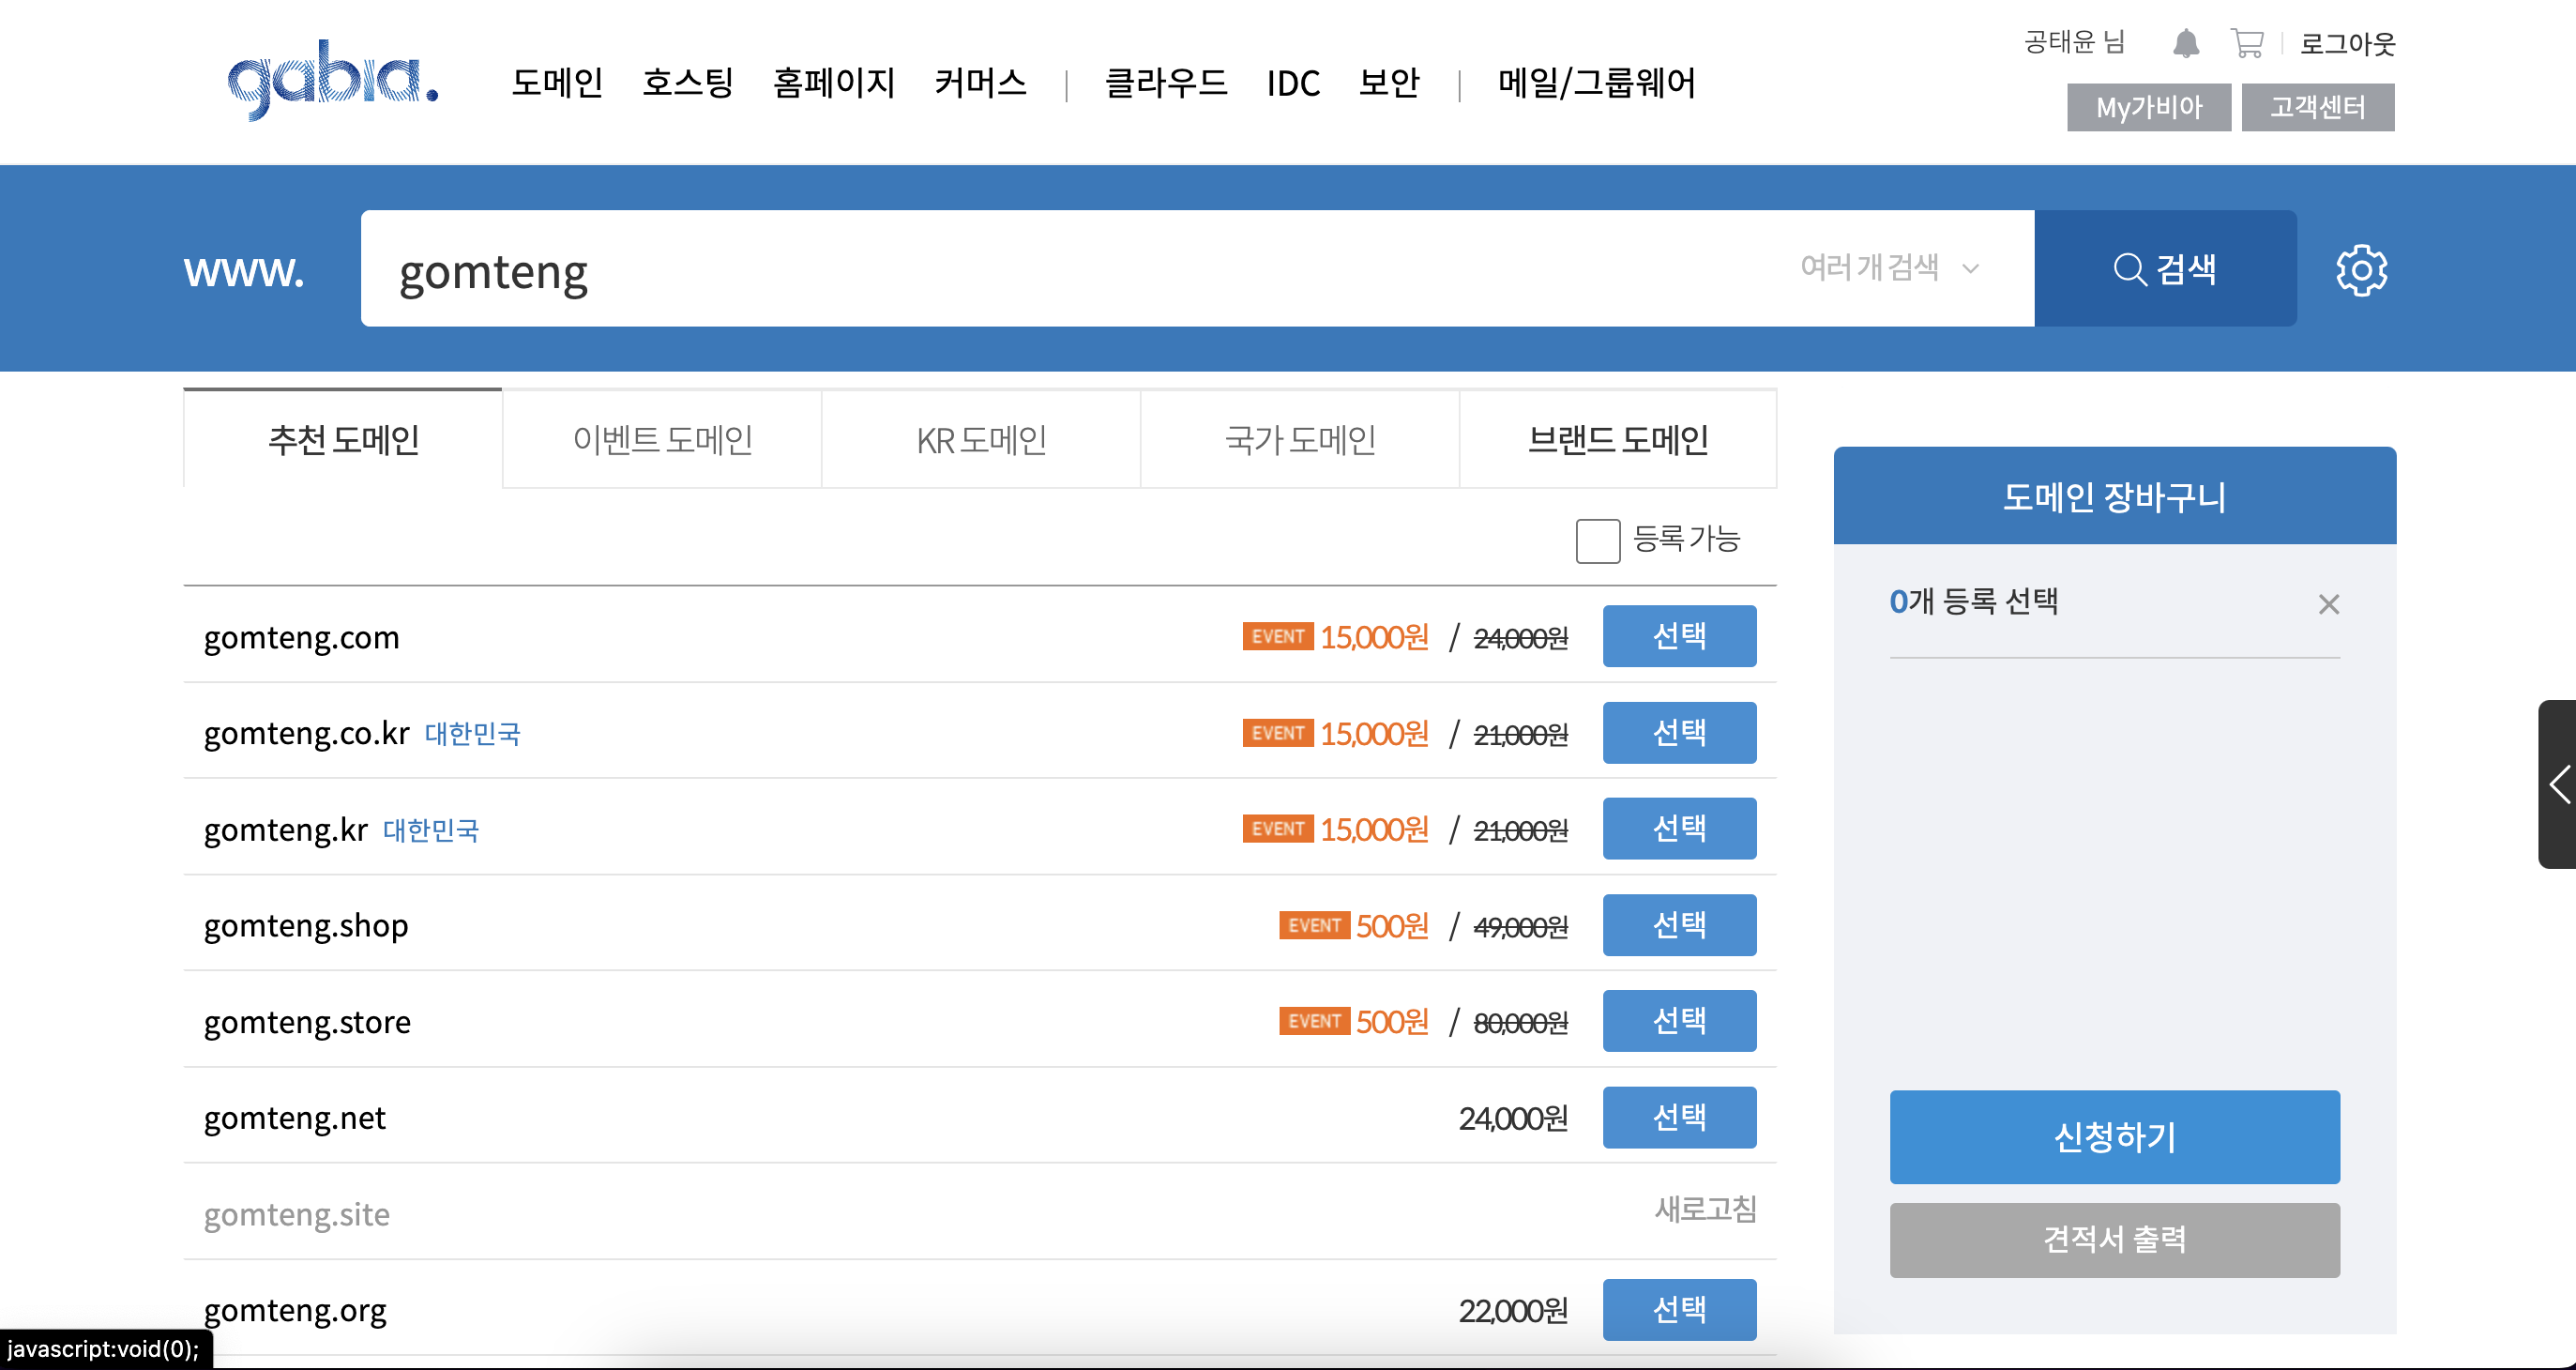The height and width of the screenshot is (1370, 2576).
Task: Open the IDC menu
Action: click(x=1293, y=82)
